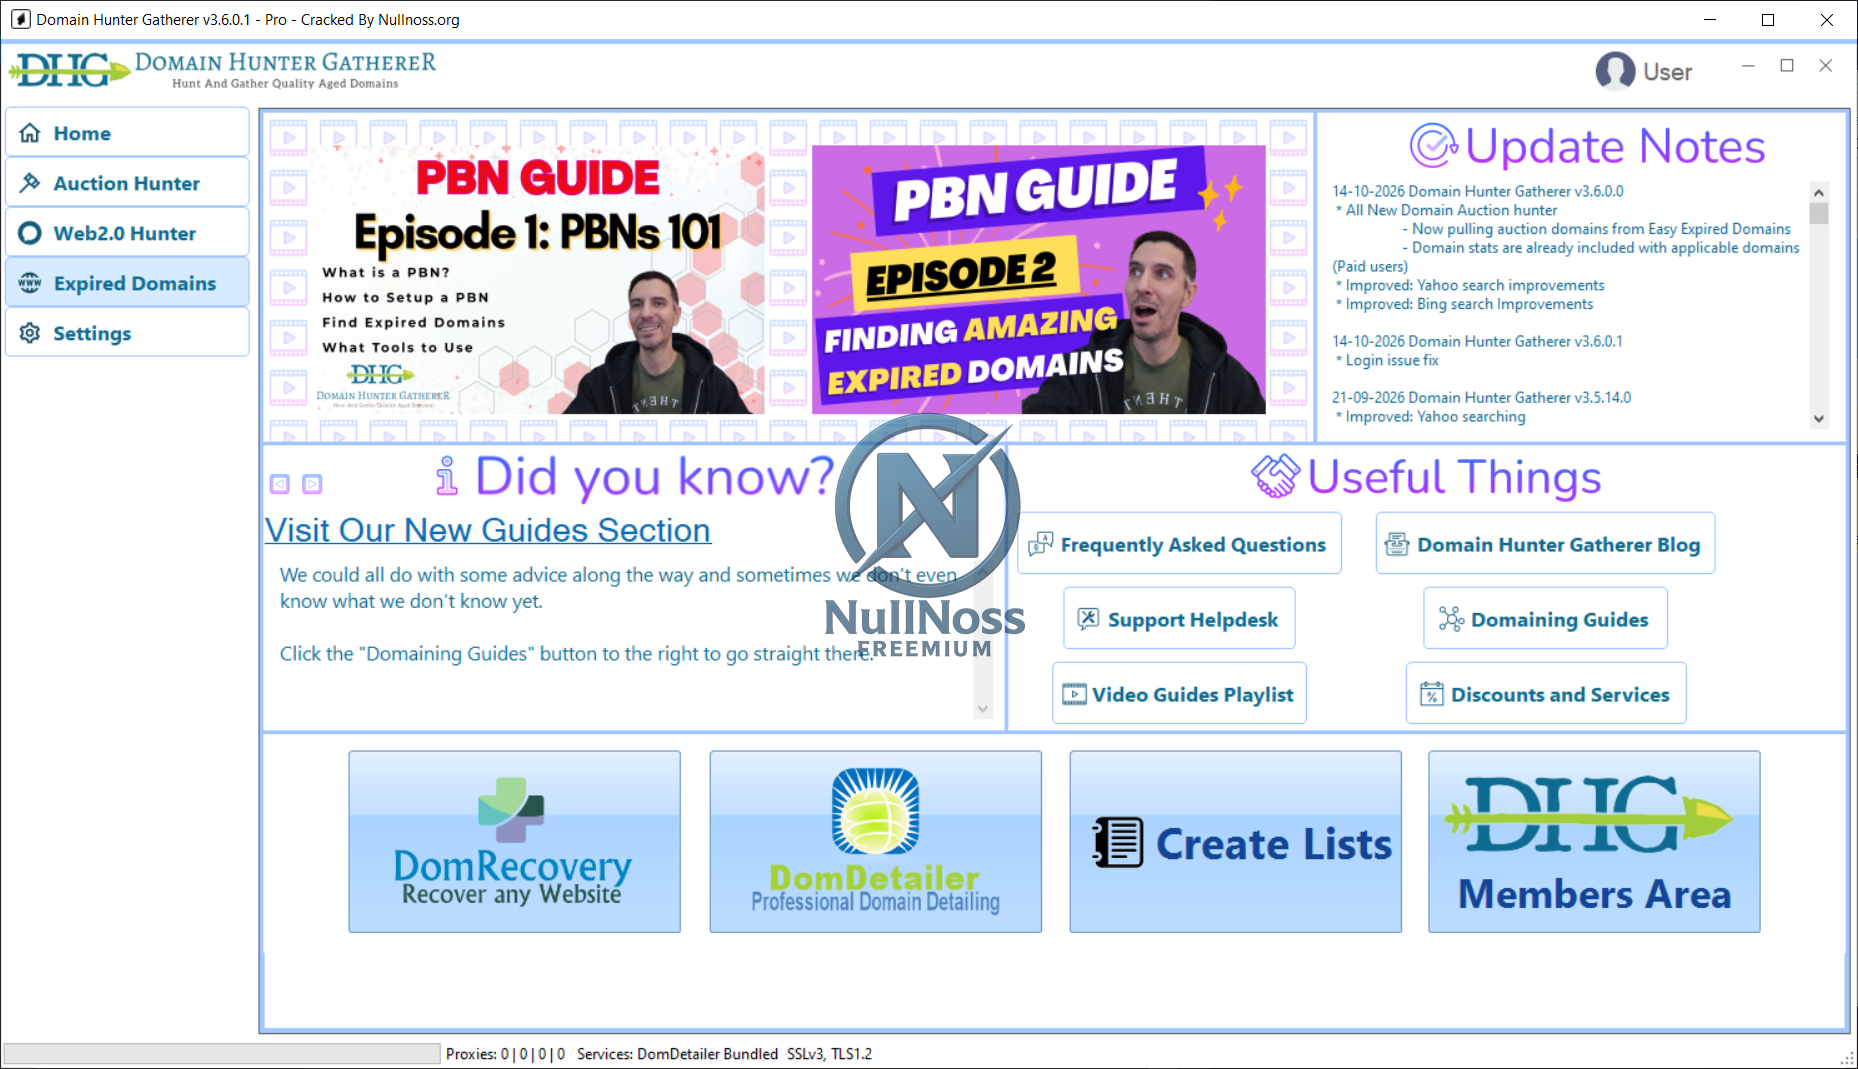1858x1069 pixels.
Task: Click the Create Lists tile
Action: tap(1235, 842)
